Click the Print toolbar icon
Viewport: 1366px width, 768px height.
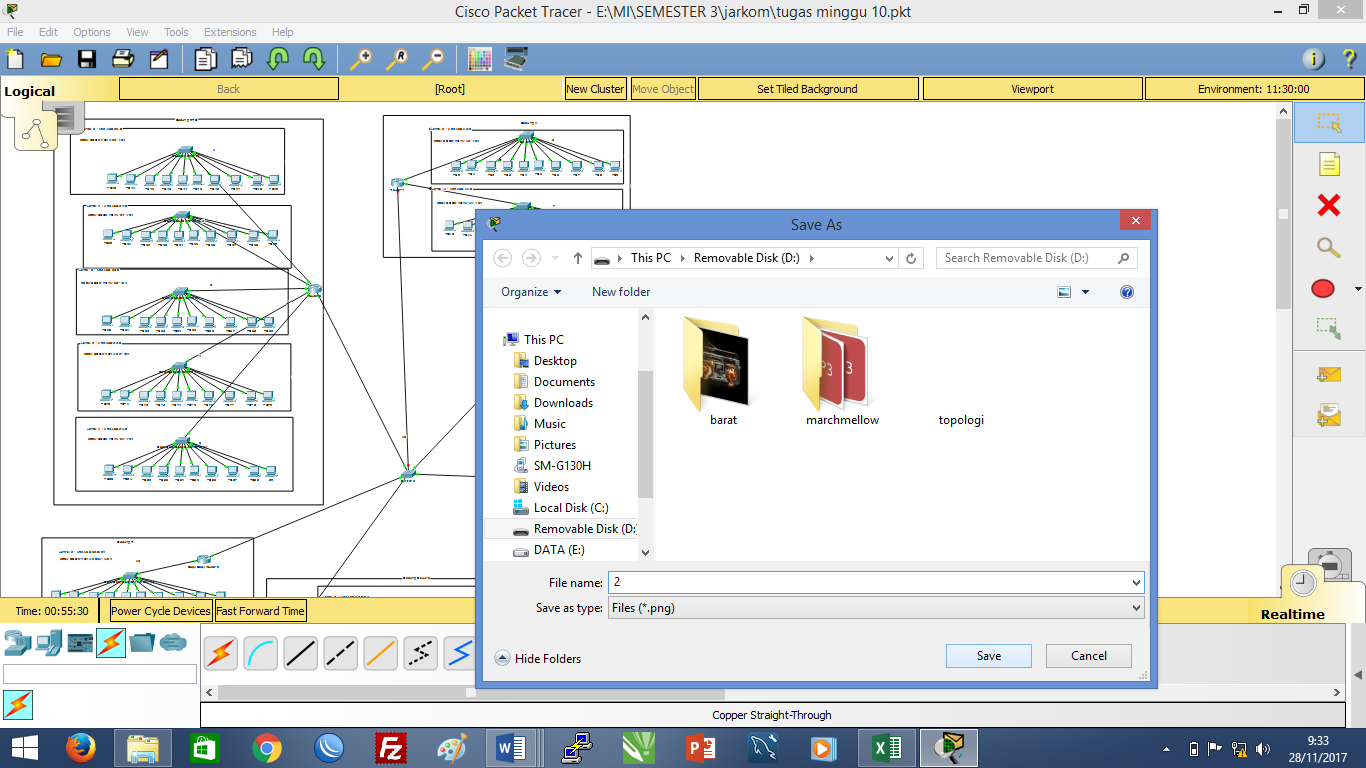(x=123, y=59)
